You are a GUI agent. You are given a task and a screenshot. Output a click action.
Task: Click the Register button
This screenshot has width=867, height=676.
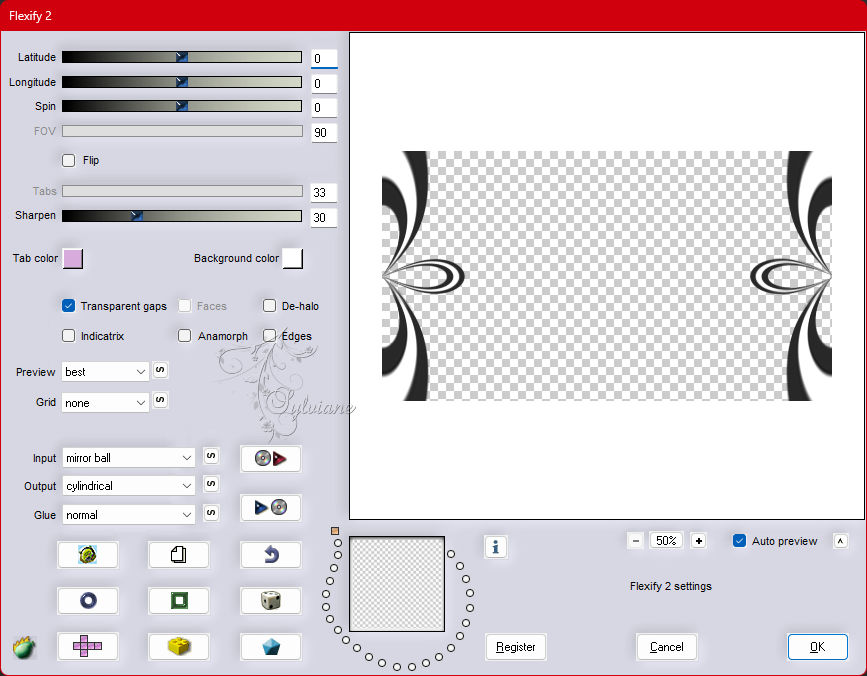pos(515,647)
